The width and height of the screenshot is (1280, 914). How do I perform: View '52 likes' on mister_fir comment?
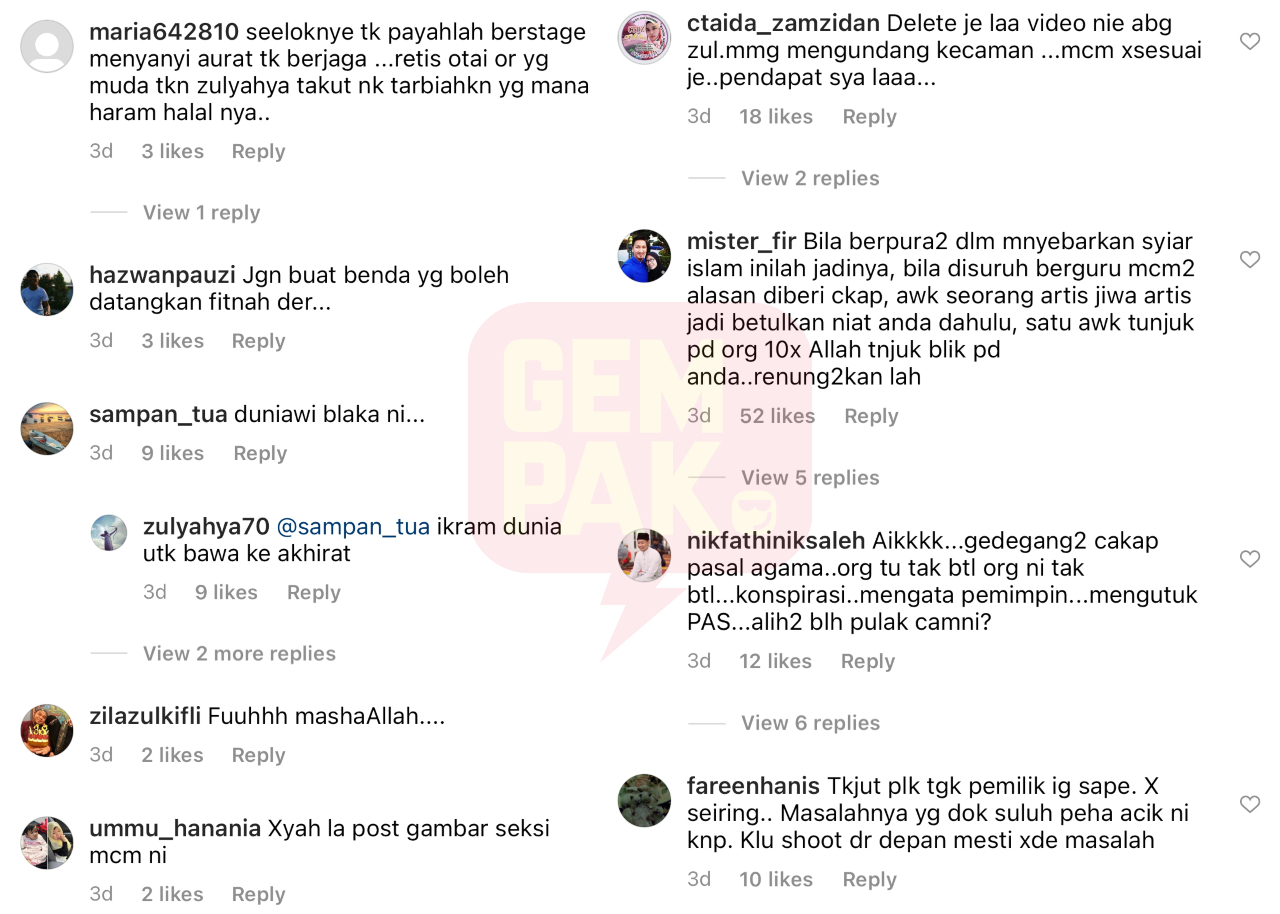[x=777, y=416]
